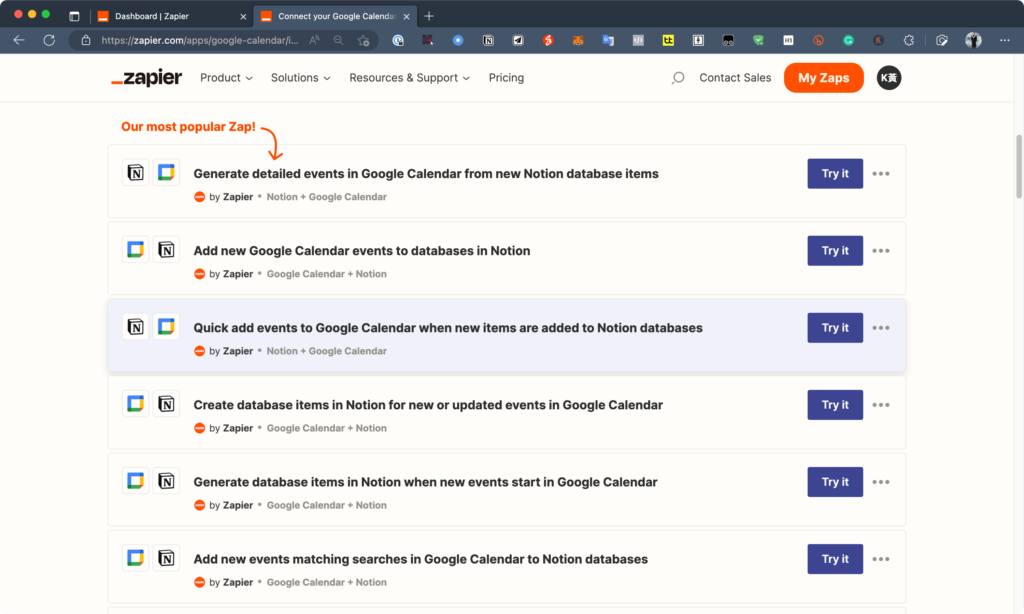1024x614 pixels.
Task: Go back using browser back arrow
Action: pos(19,40)
